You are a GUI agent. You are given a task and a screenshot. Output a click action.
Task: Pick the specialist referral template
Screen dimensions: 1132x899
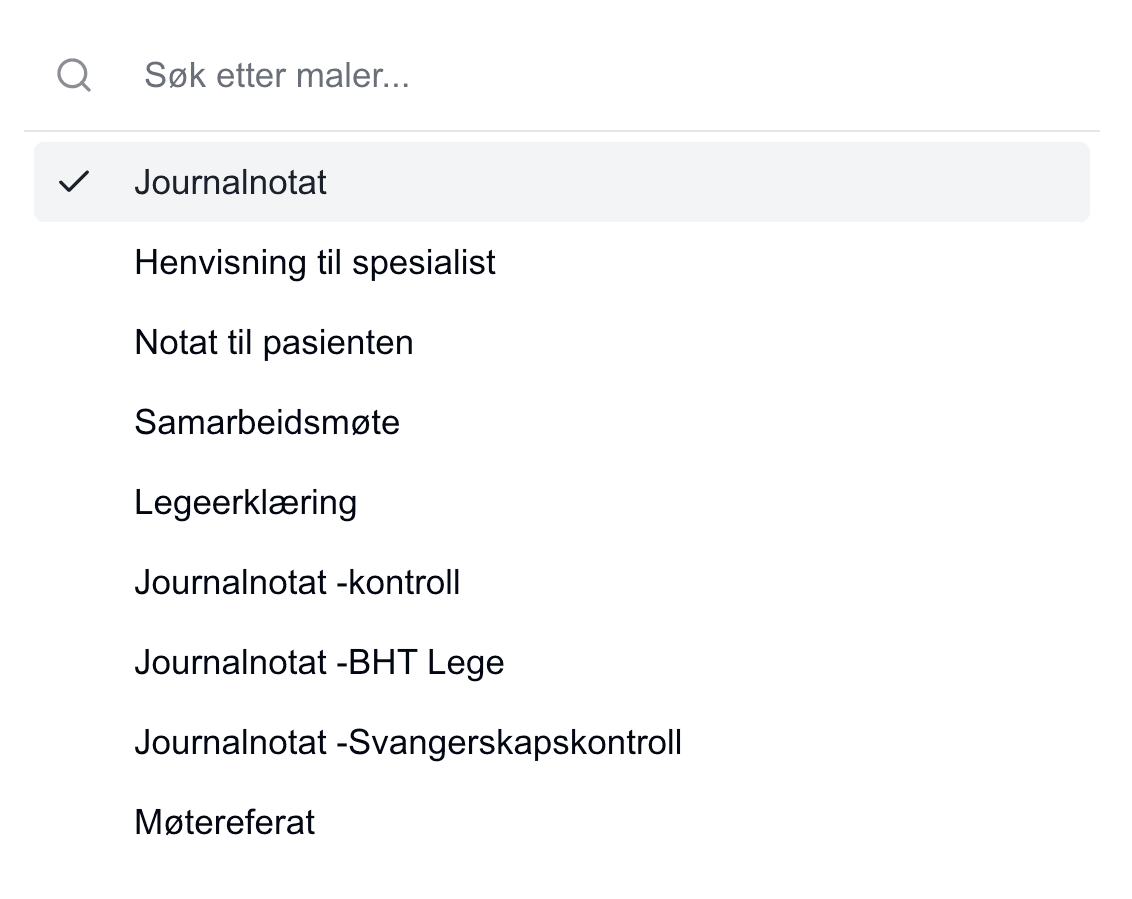[x=315, y=262]
